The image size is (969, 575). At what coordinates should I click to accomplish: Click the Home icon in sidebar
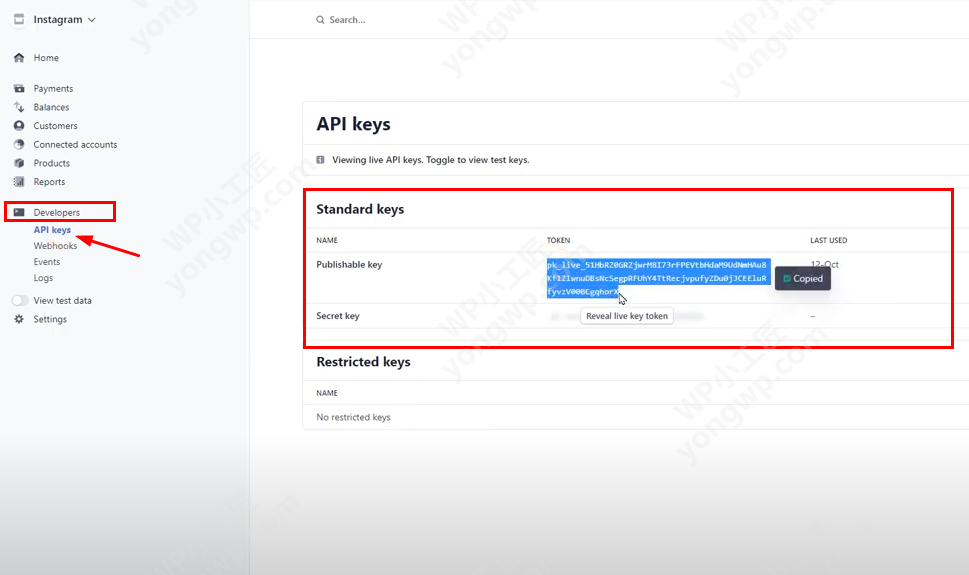point(19,58)
